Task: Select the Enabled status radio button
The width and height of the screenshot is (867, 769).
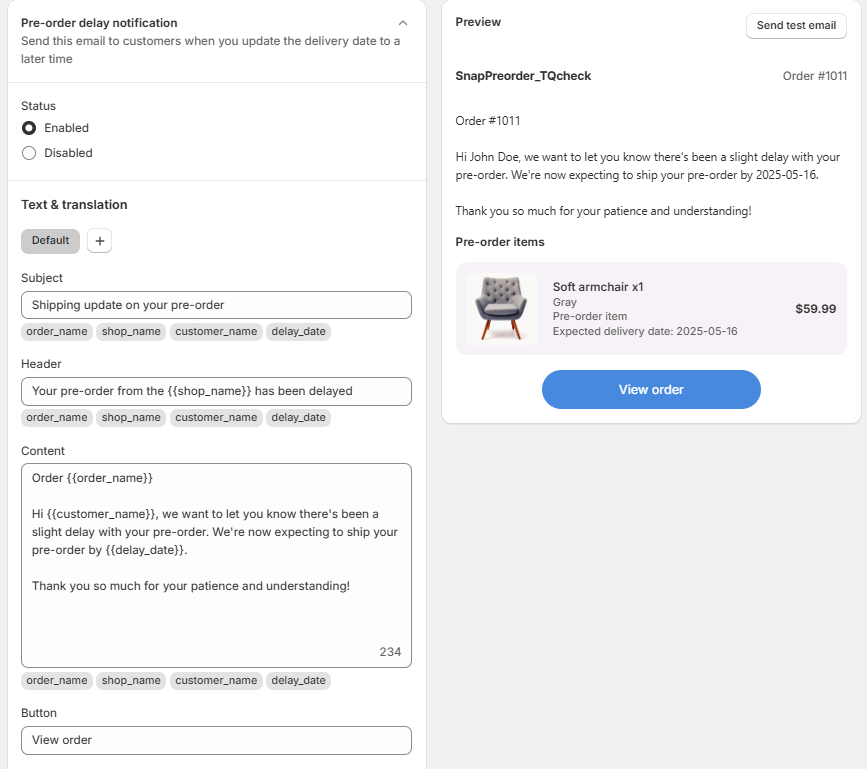Action: [x=29, y=128]
